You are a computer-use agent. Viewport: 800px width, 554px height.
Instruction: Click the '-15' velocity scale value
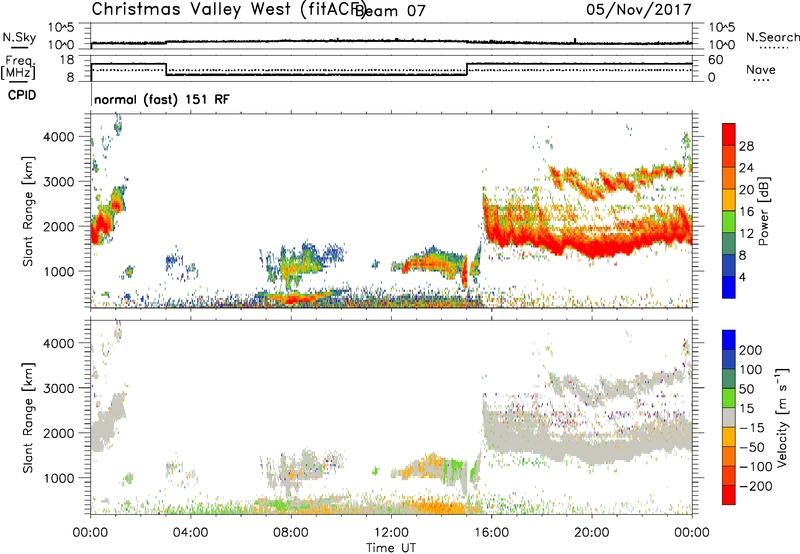(x=752, y=427)
